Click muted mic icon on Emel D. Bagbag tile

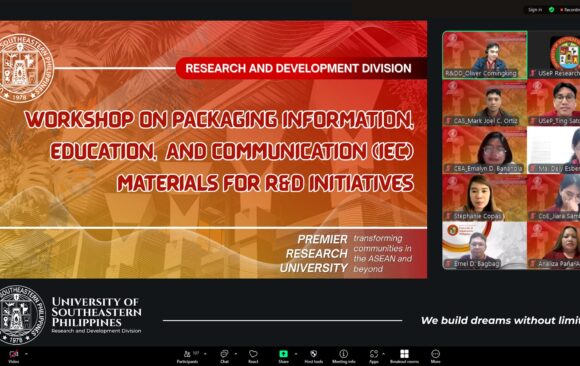pyautogui.click(x=448, y=264)
